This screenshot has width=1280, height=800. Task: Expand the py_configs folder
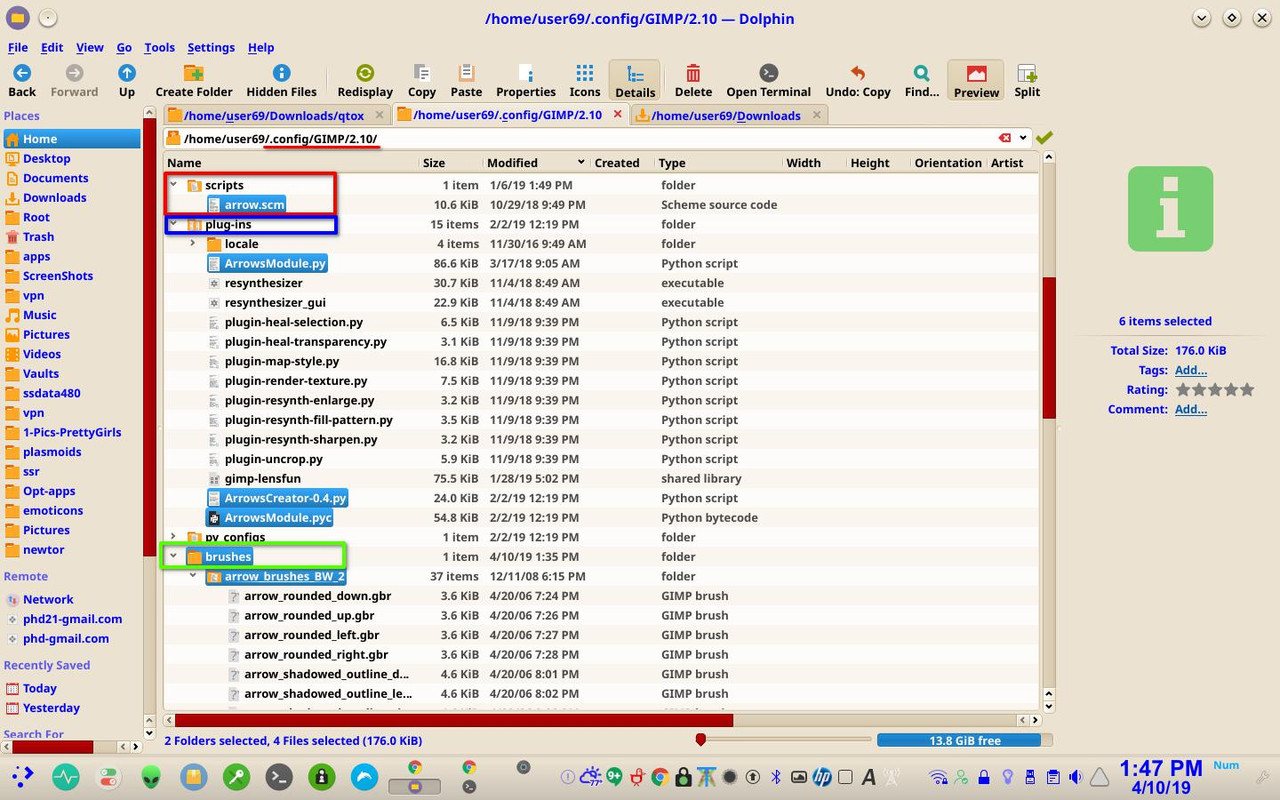click(x=173, y=537)
